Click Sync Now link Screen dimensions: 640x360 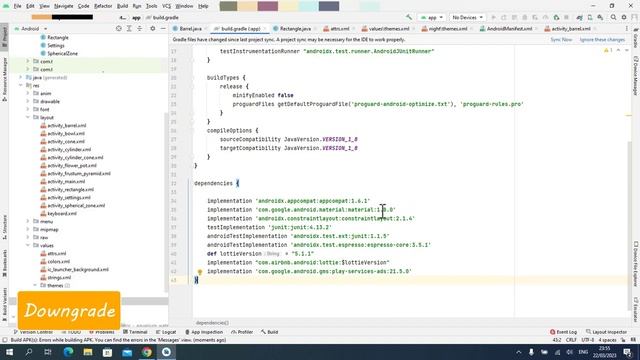(561, 40)
